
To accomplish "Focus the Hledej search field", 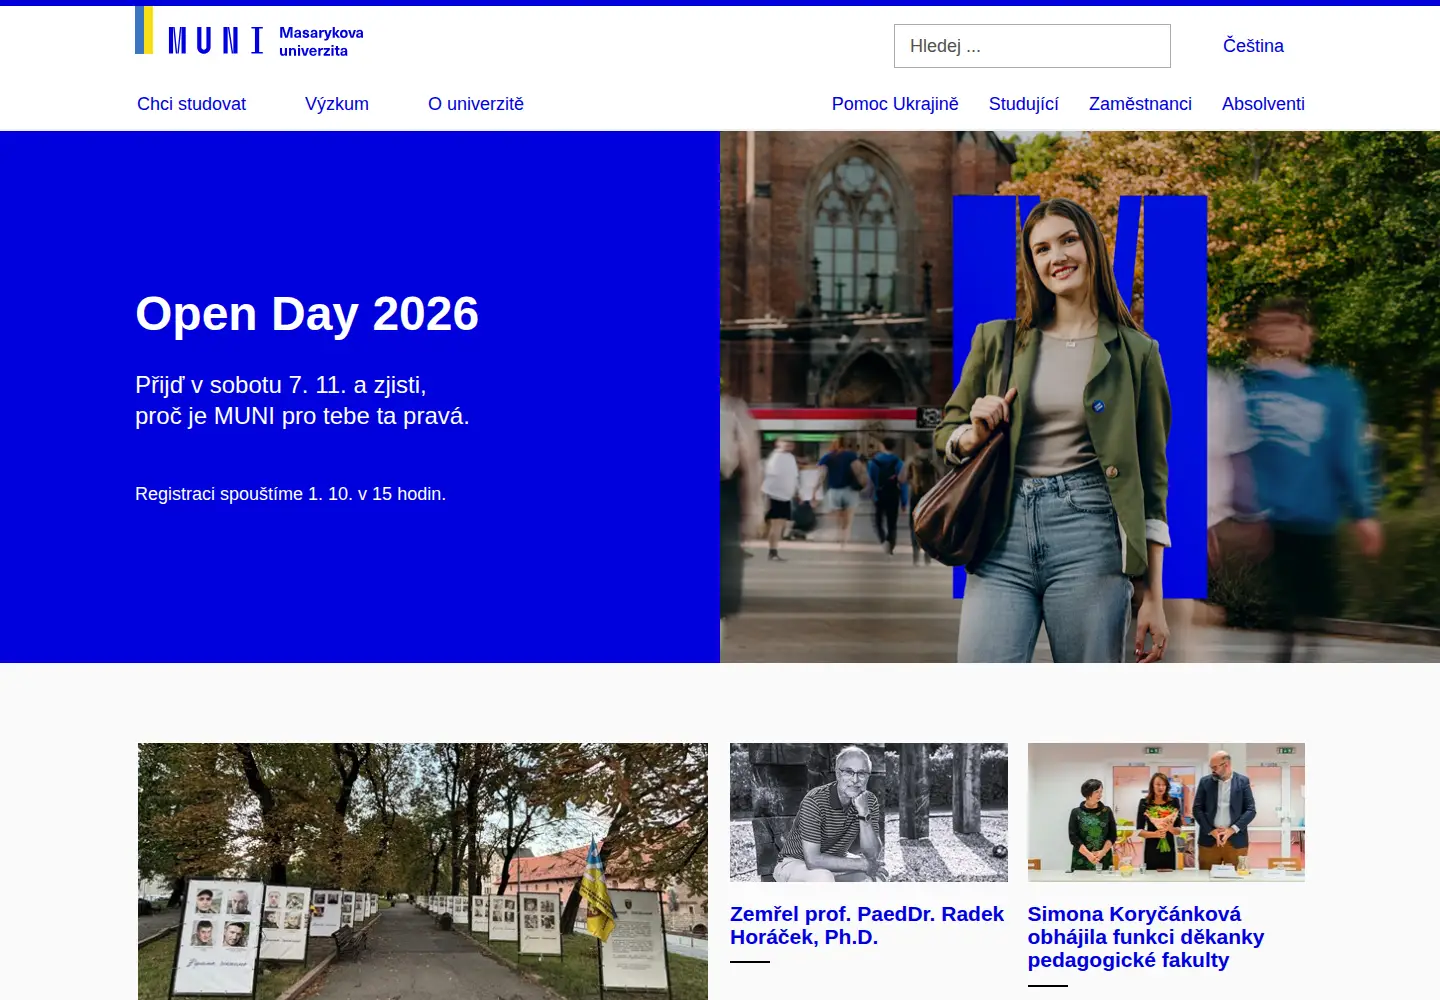I will [x=1032, y=46].
